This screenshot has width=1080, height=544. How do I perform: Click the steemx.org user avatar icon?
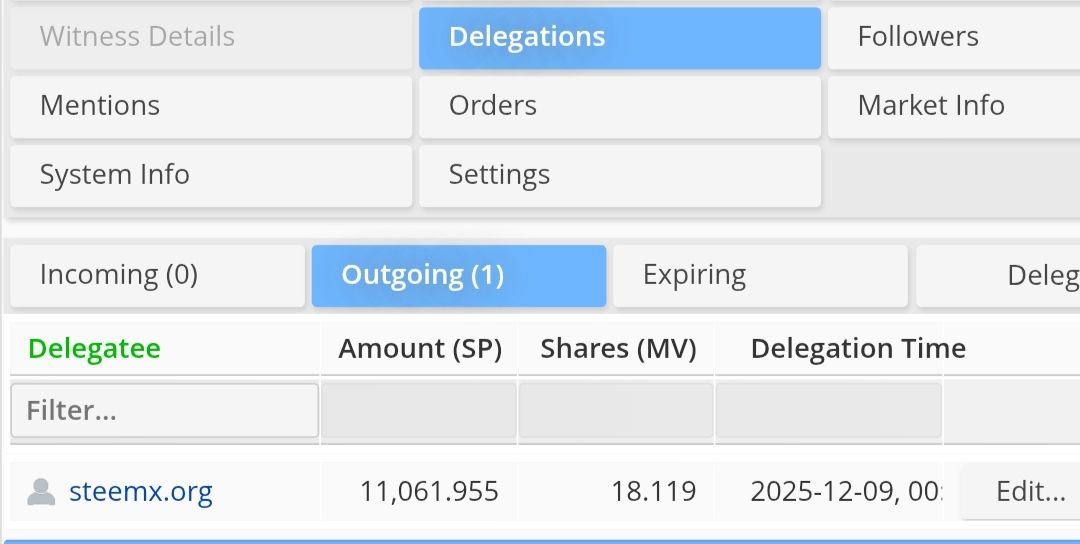[x=41, y=492]
